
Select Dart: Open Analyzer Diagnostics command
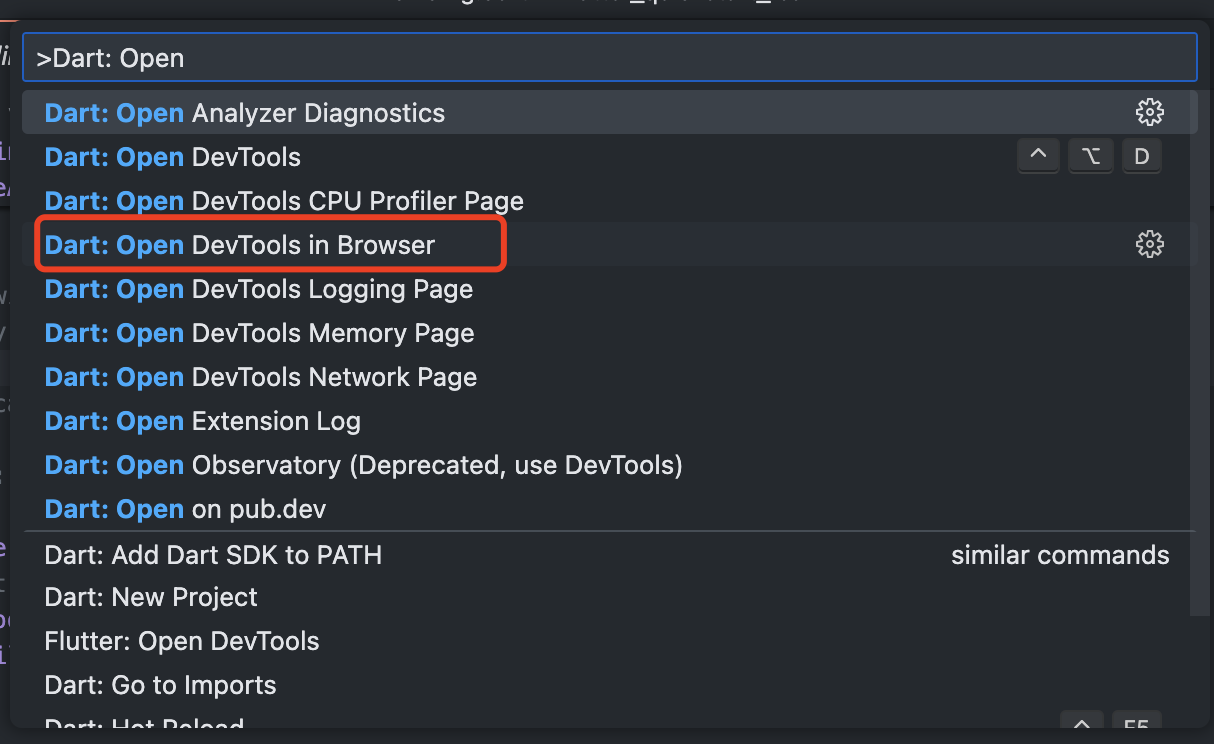[x=609, y=113]
